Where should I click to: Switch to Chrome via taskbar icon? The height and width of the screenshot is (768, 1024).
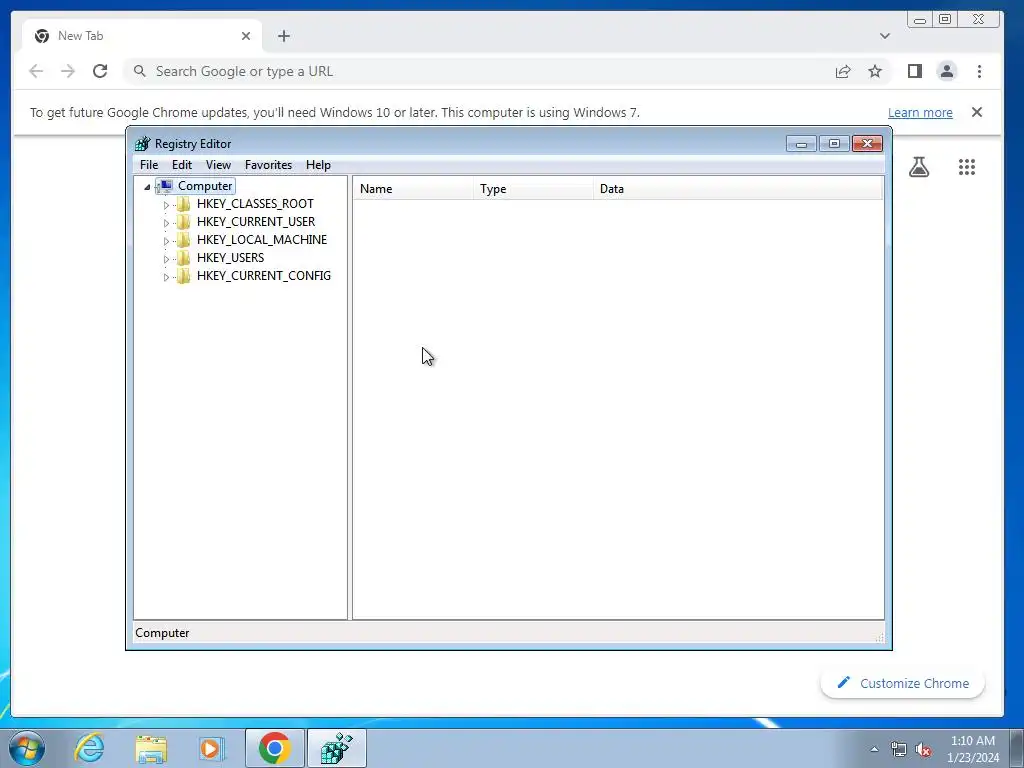point(274,748)
